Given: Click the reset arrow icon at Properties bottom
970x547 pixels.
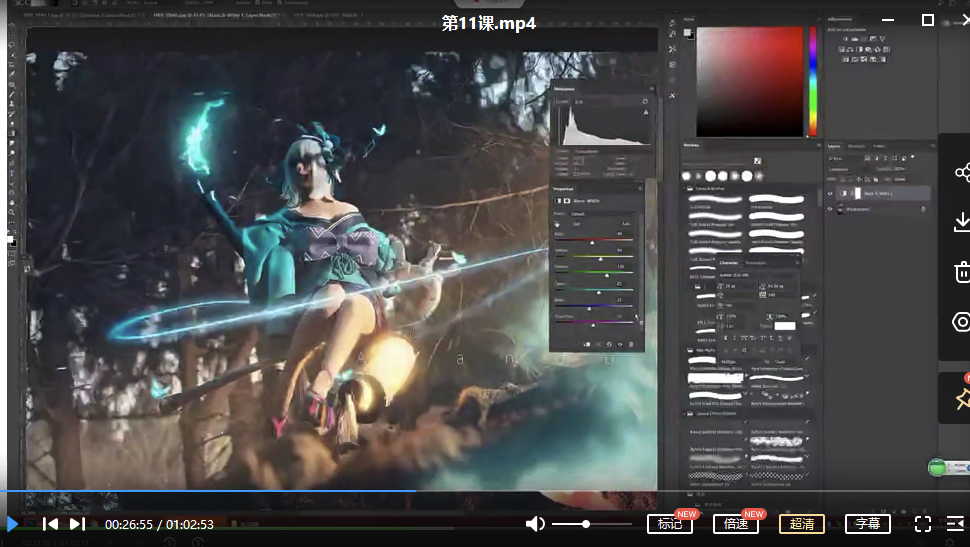Looking at the screenshot, I should click(x=609, y=345).
